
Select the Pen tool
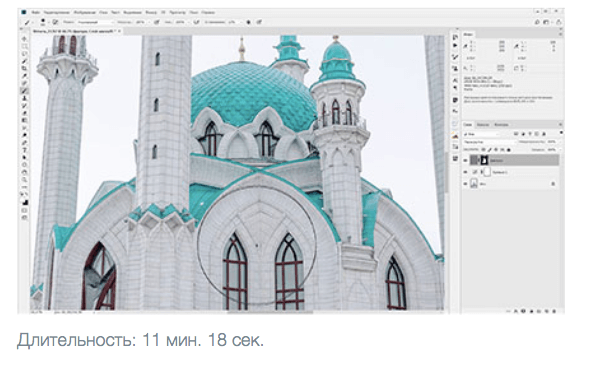click(x=25, y=143)
